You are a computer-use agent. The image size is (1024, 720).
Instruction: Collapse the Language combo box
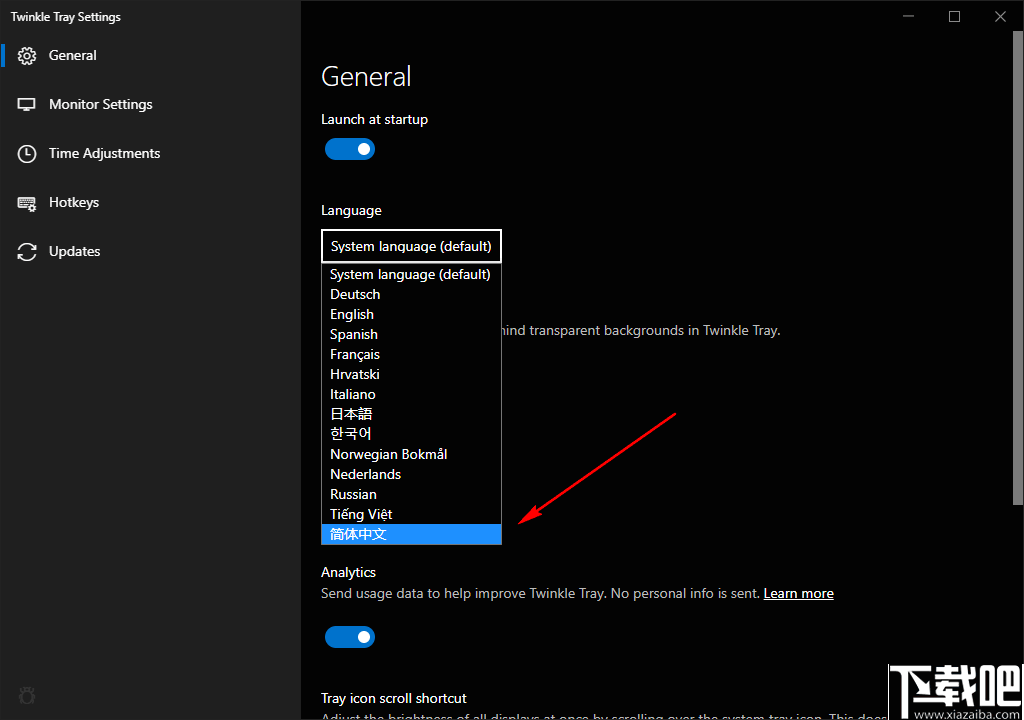(x=411, y=246)
